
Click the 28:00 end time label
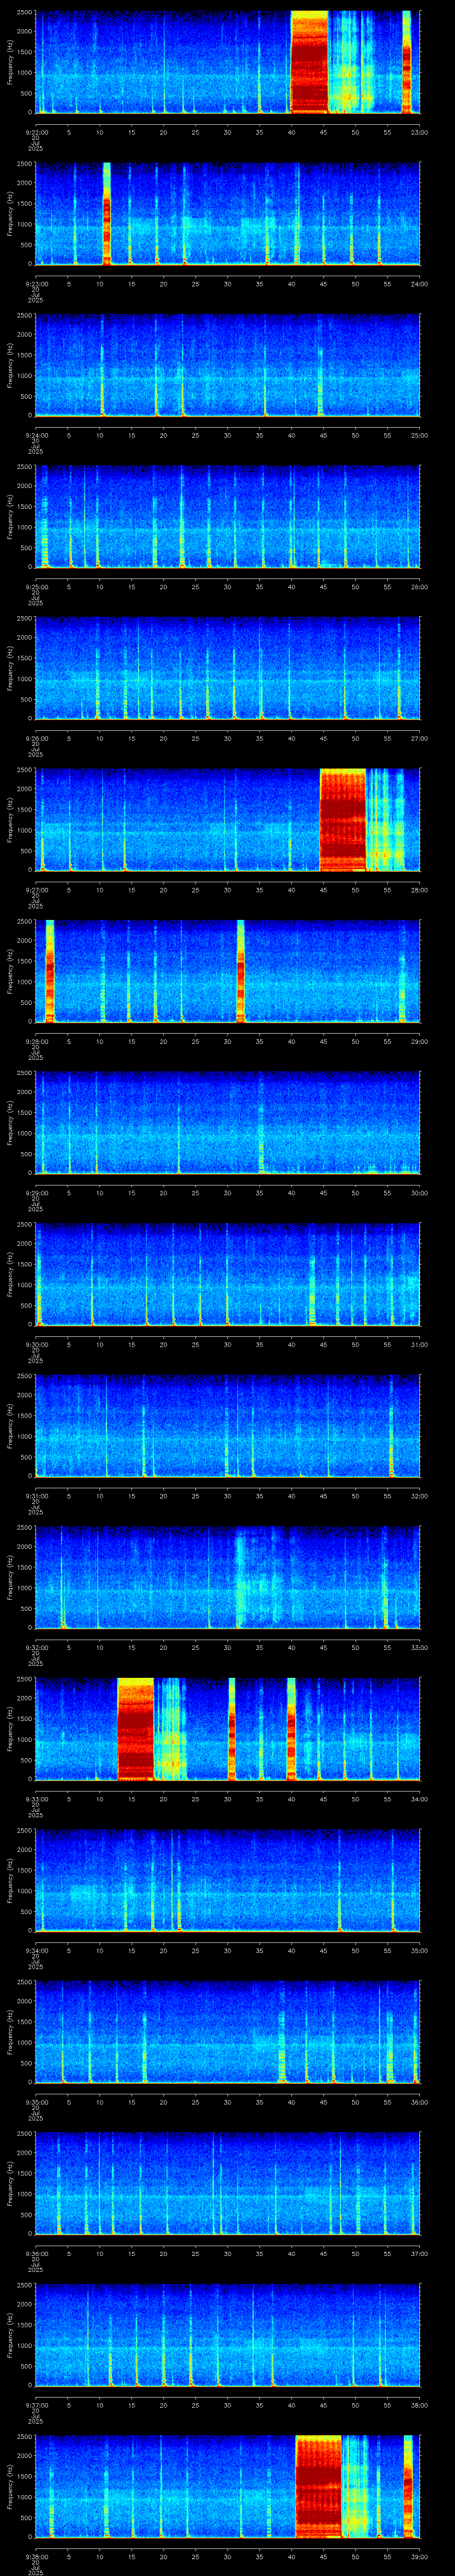pos(419,890)
